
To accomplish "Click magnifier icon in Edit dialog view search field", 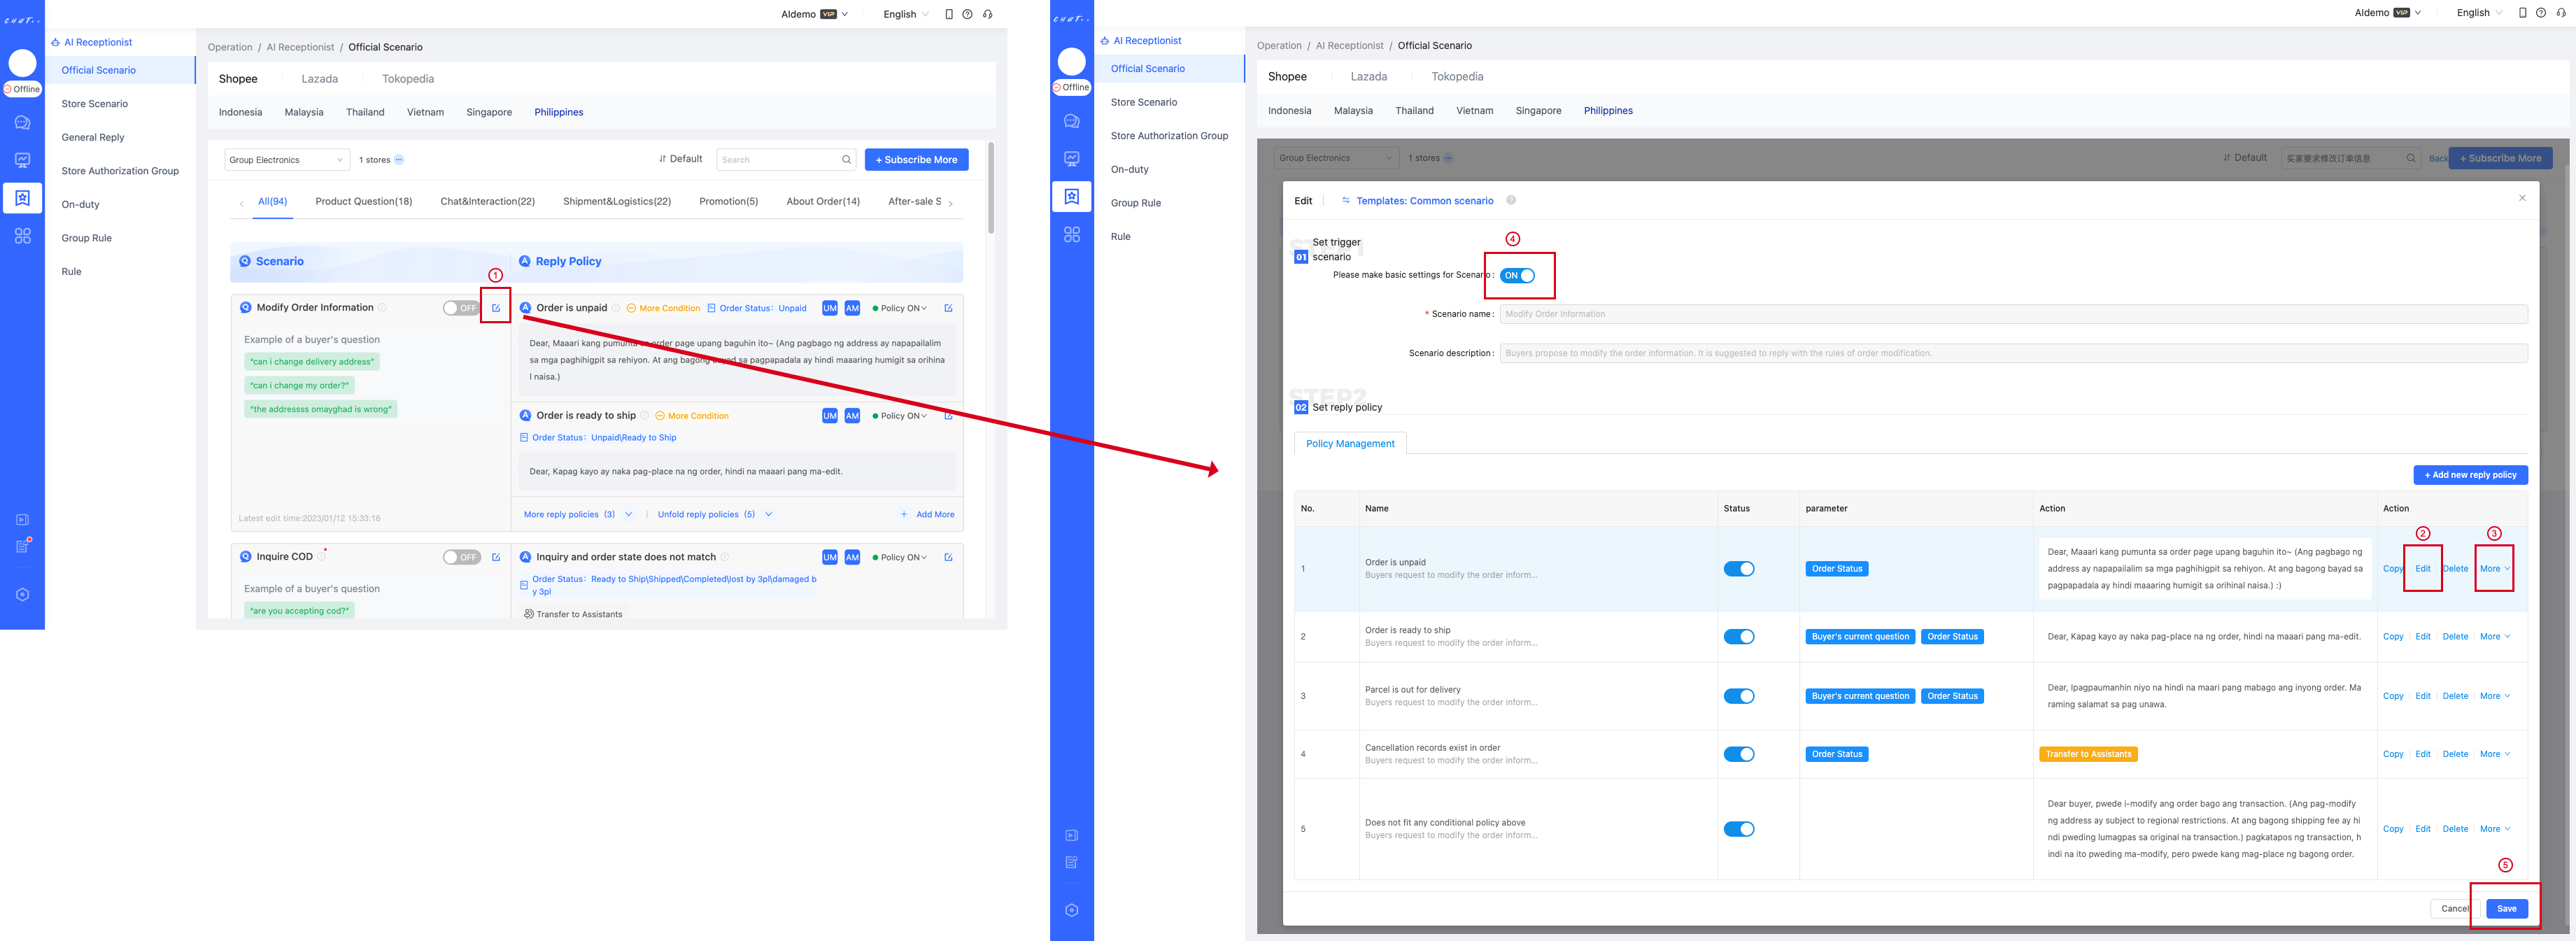I will (x=2411, y=158).
